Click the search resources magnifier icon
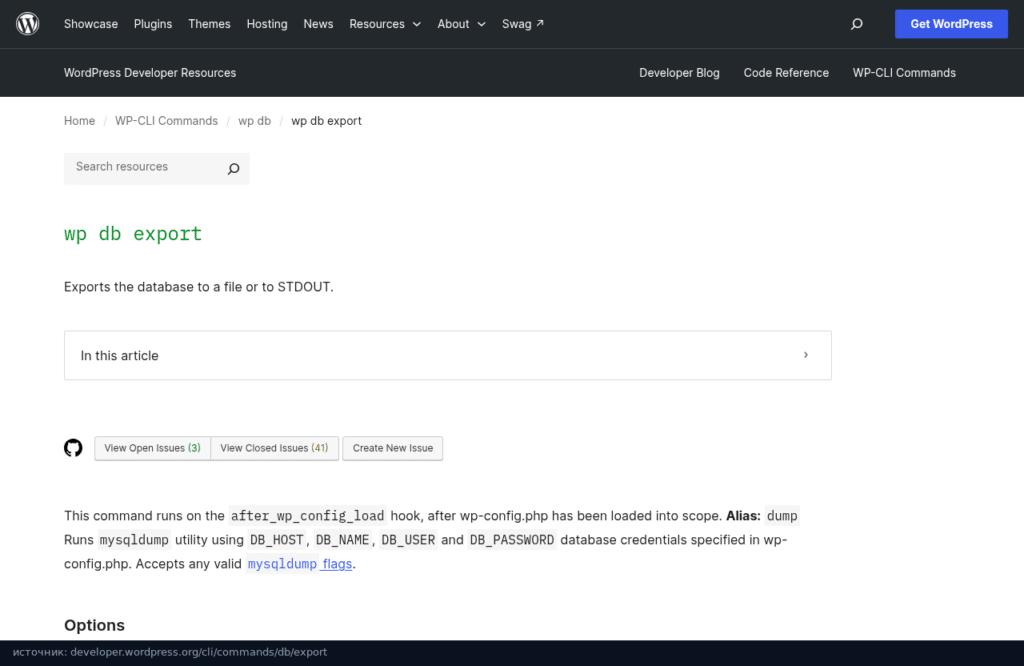This screenshot has height=666, width=1024. tap(233, 169)
